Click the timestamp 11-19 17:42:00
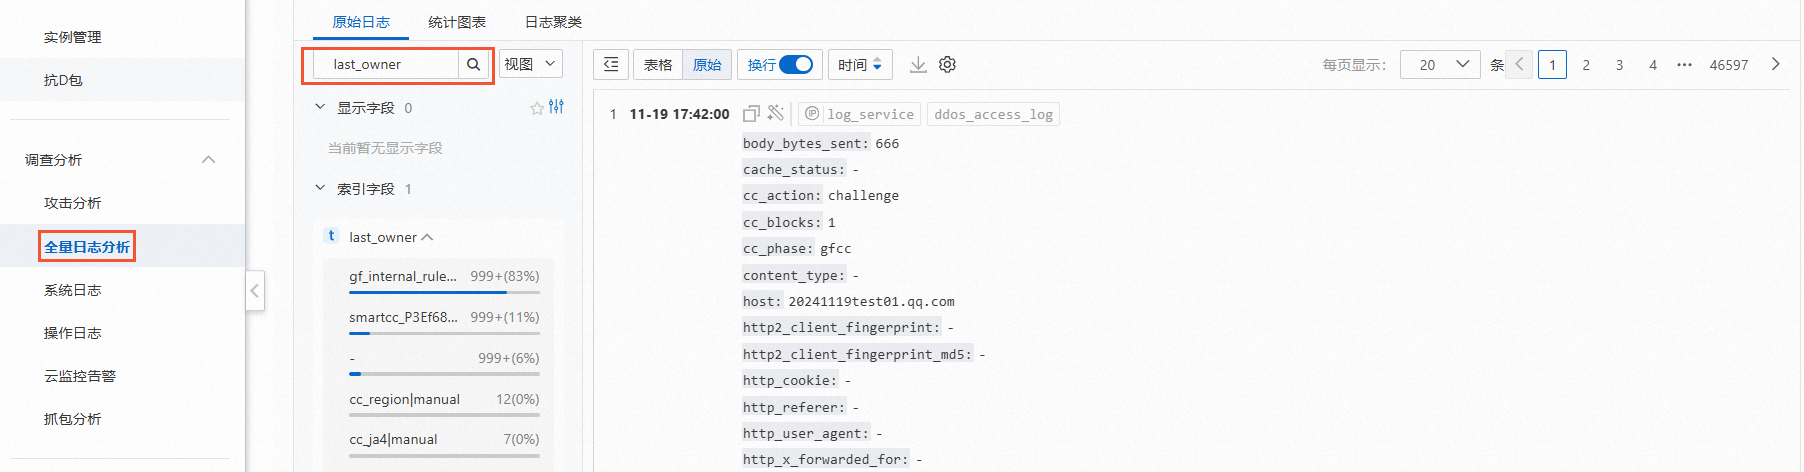1804x472 pixels. coord(679,114)
